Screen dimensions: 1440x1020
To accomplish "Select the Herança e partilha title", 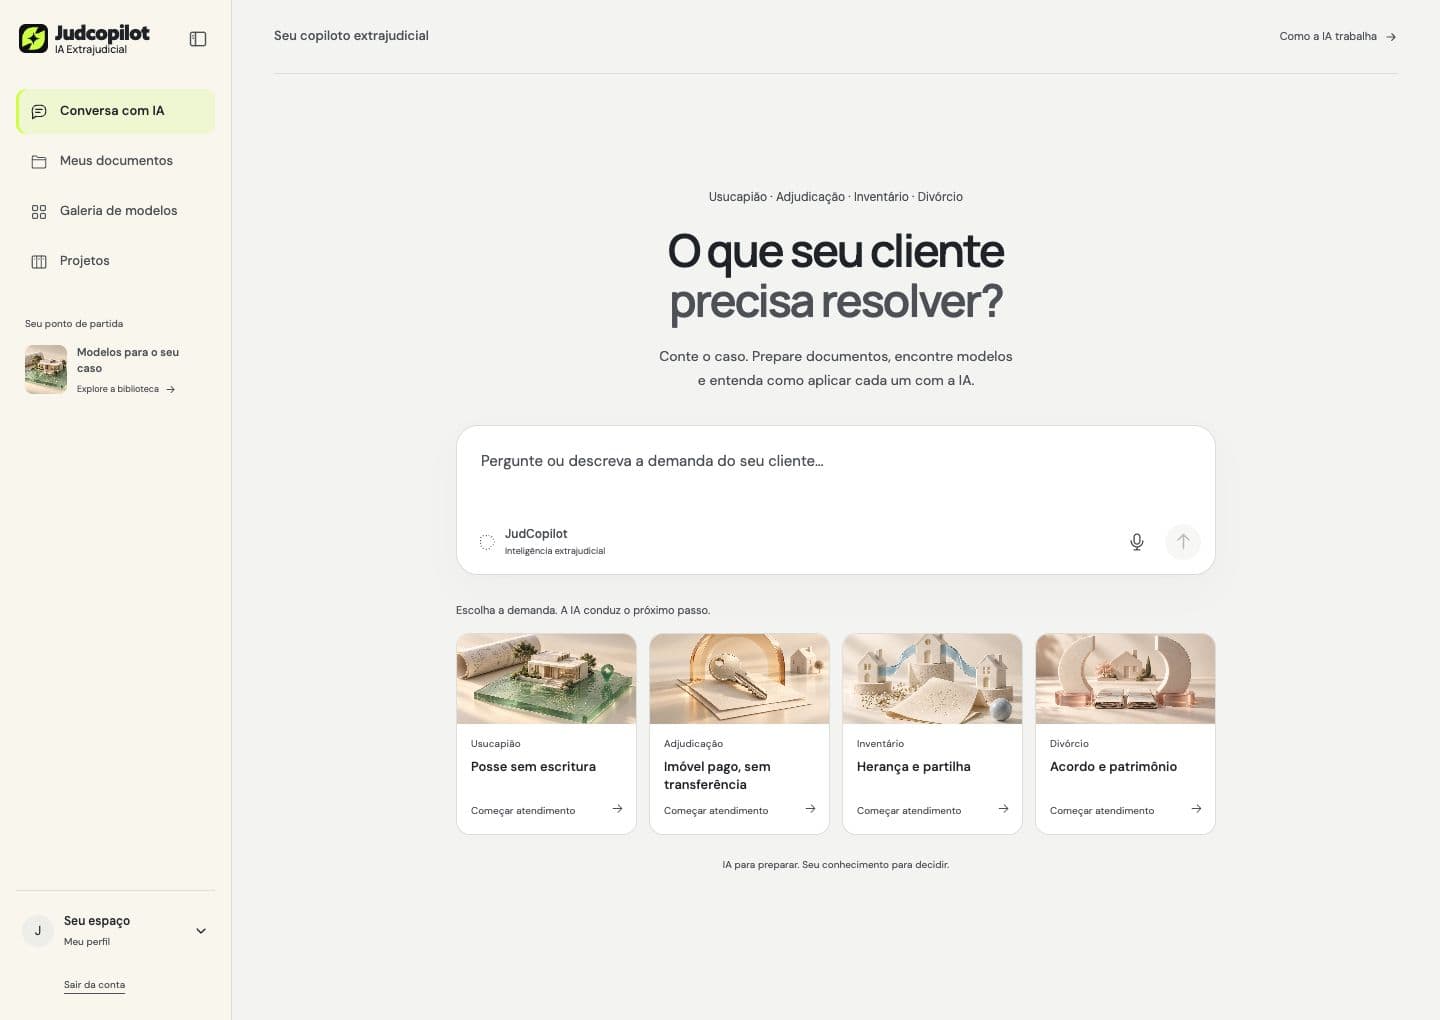I will (x=914, y=767).
